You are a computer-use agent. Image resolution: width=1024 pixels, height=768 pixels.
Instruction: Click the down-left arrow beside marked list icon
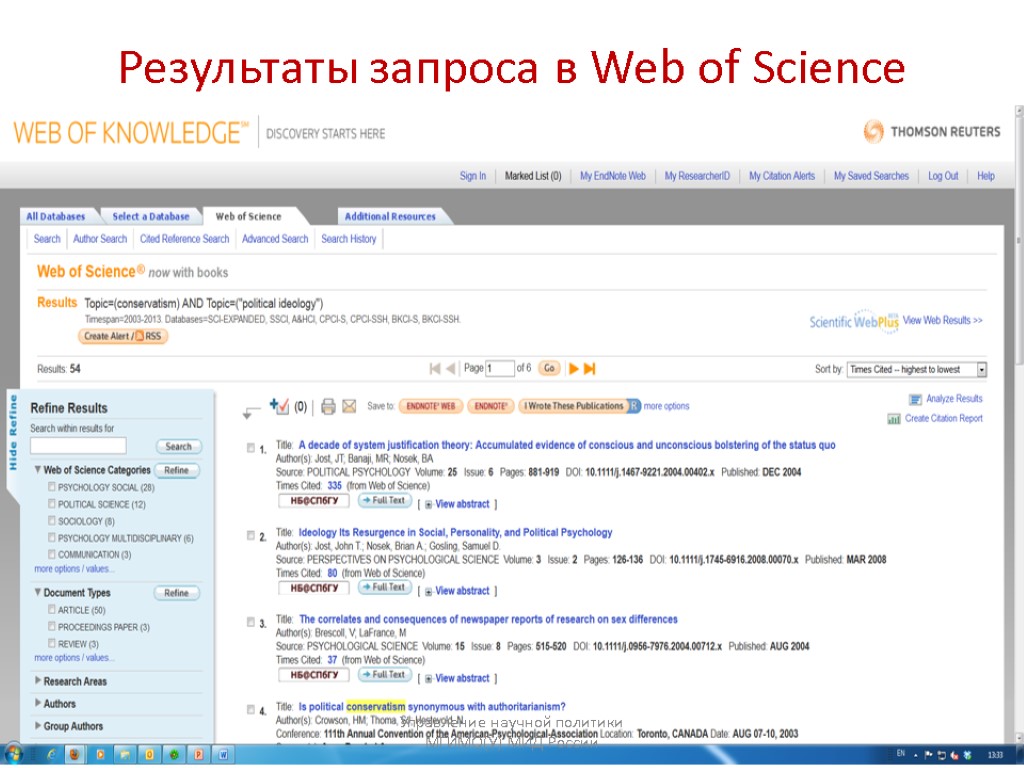(251, 412)
